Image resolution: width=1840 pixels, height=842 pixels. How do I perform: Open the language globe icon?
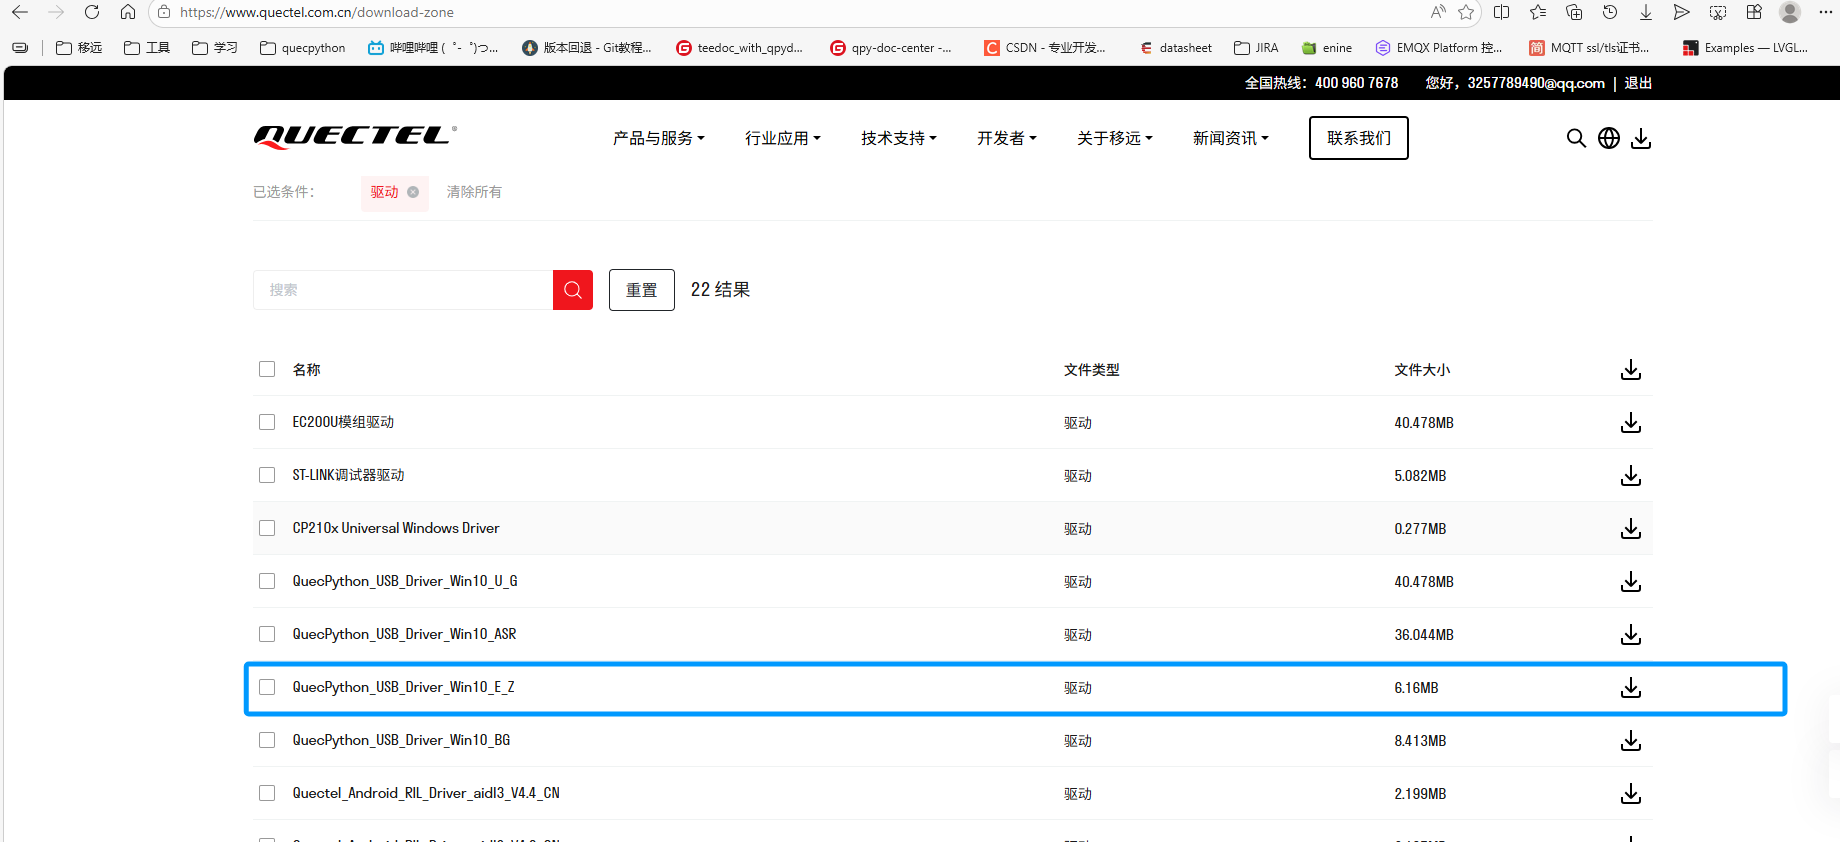1609,138
